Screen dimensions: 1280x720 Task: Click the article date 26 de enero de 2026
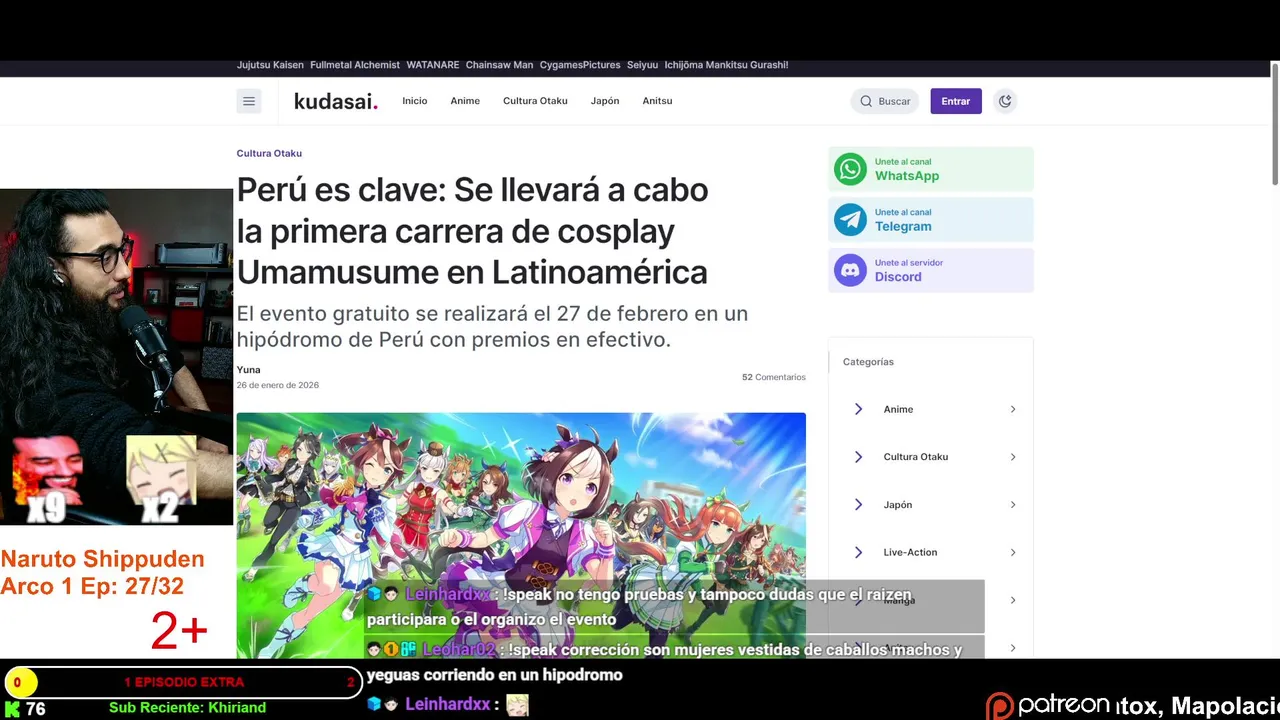click(278, 385)
